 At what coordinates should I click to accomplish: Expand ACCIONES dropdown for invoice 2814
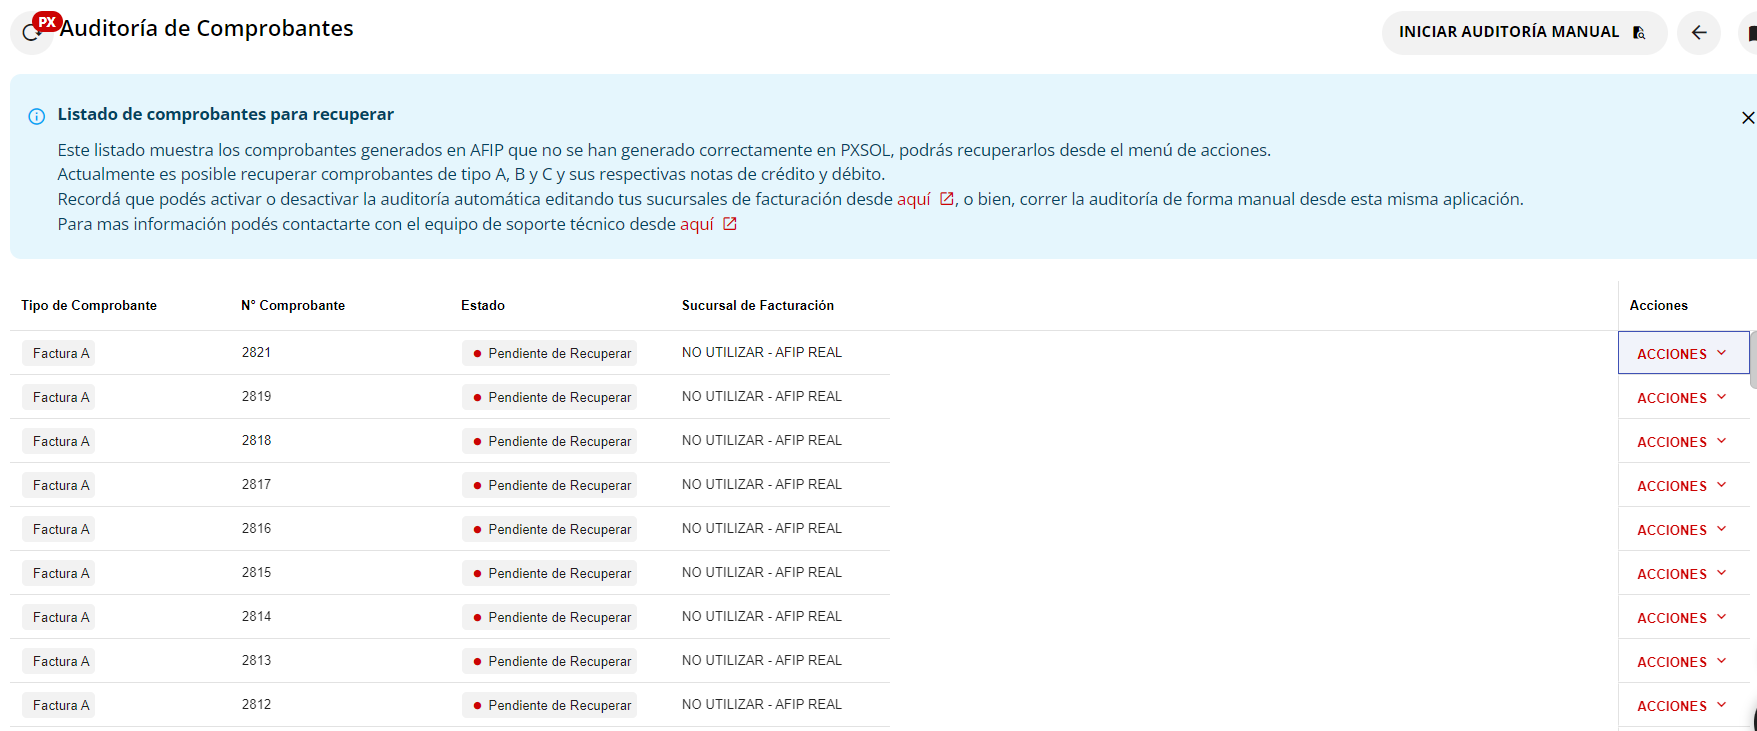point(1682,618)
